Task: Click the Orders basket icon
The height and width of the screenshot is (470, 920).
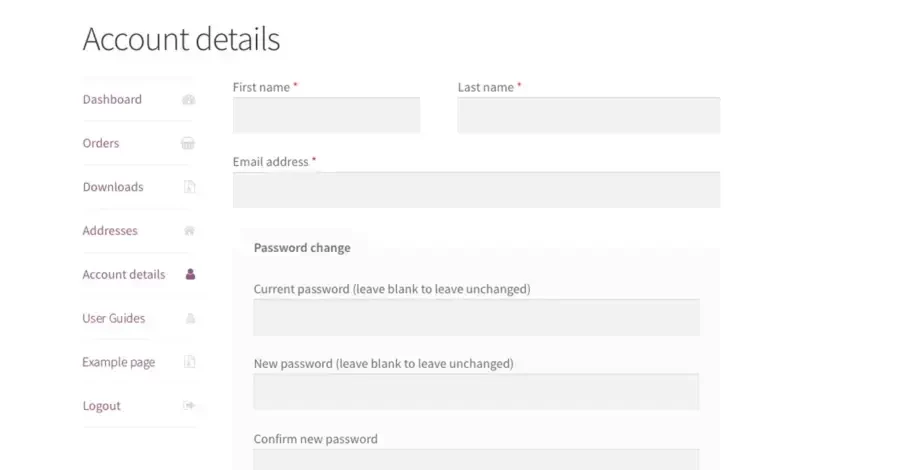Action: (188, 143)
